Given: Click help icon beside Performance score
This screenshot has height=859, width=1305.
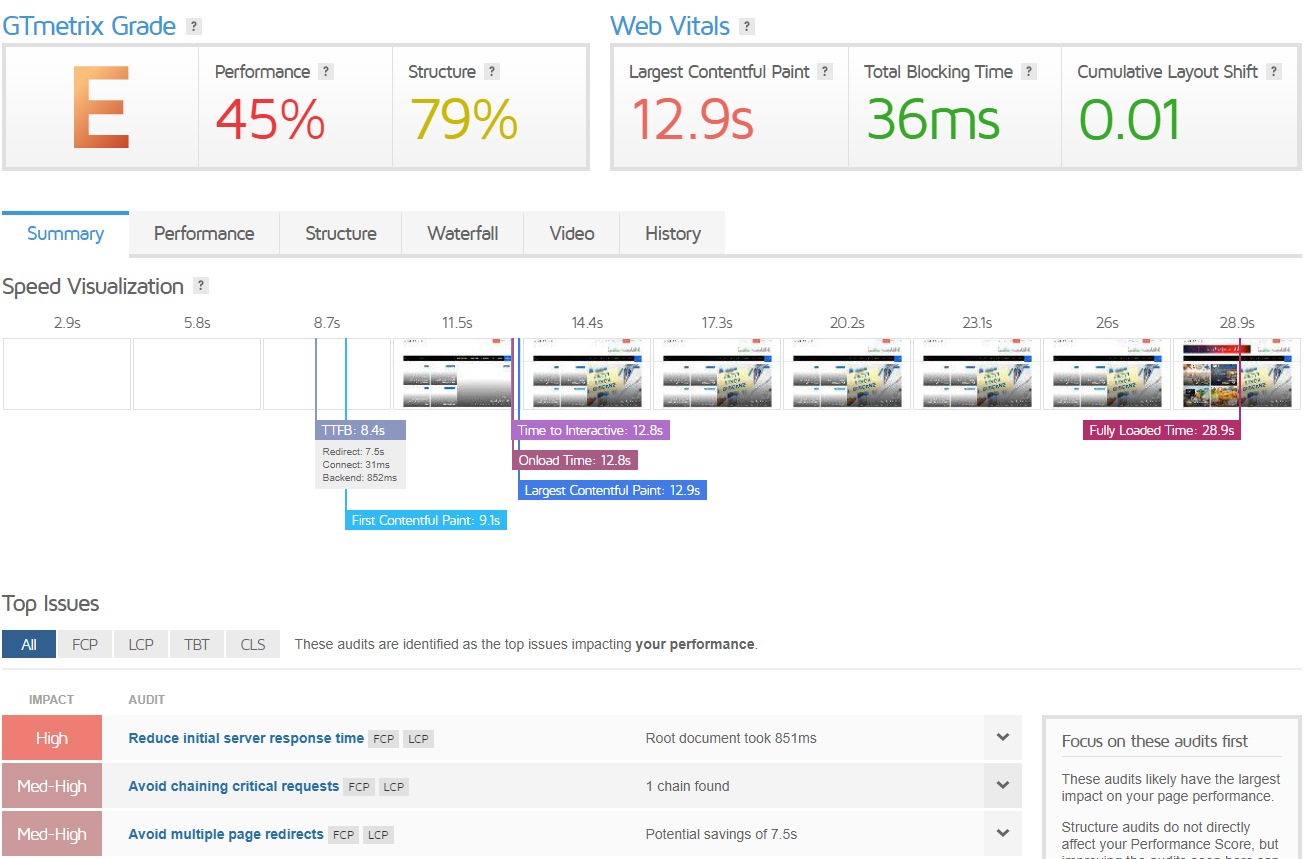Looking at the screenshot, I should [325, 72].
